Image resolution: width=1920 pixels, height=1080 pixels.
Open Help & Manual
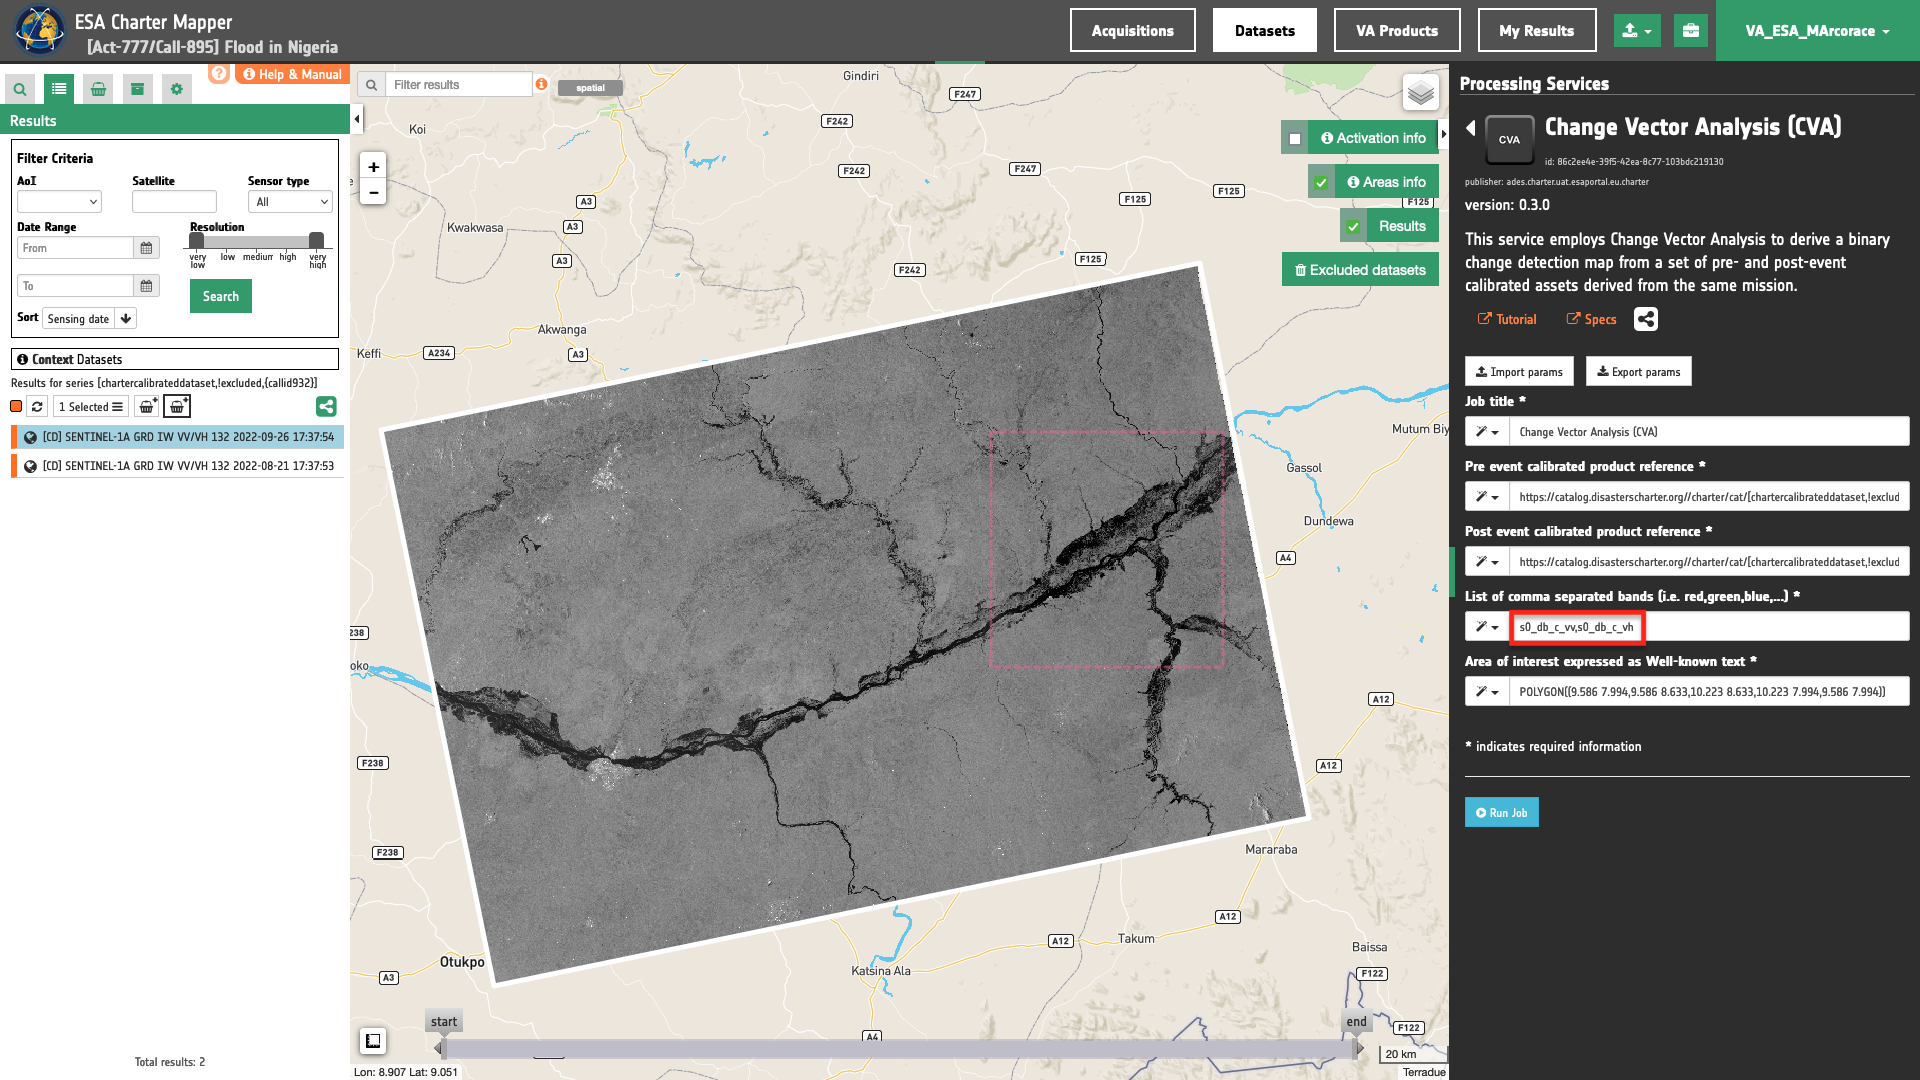[292, 74]
